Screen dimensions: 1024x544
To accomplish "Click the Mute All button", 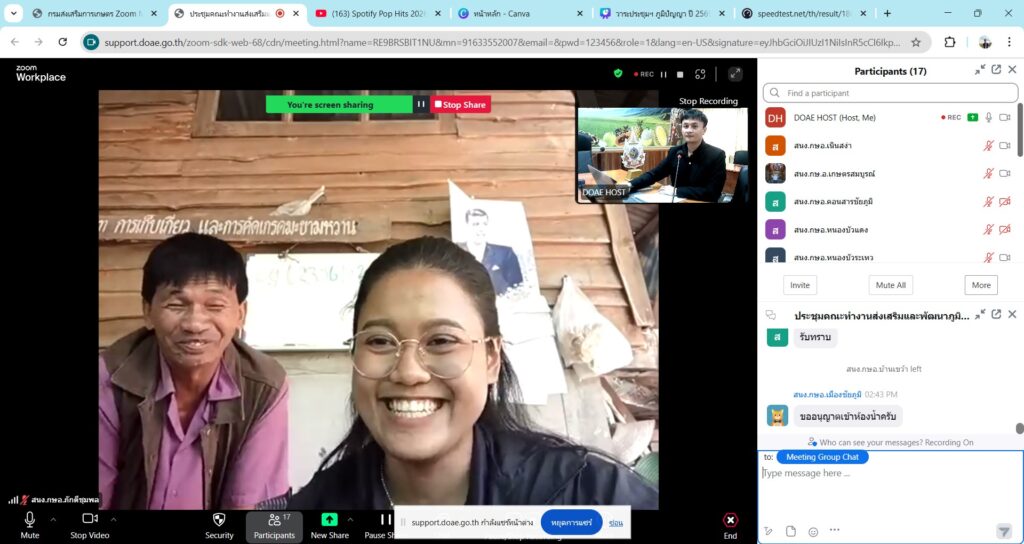I will (890, 285).
